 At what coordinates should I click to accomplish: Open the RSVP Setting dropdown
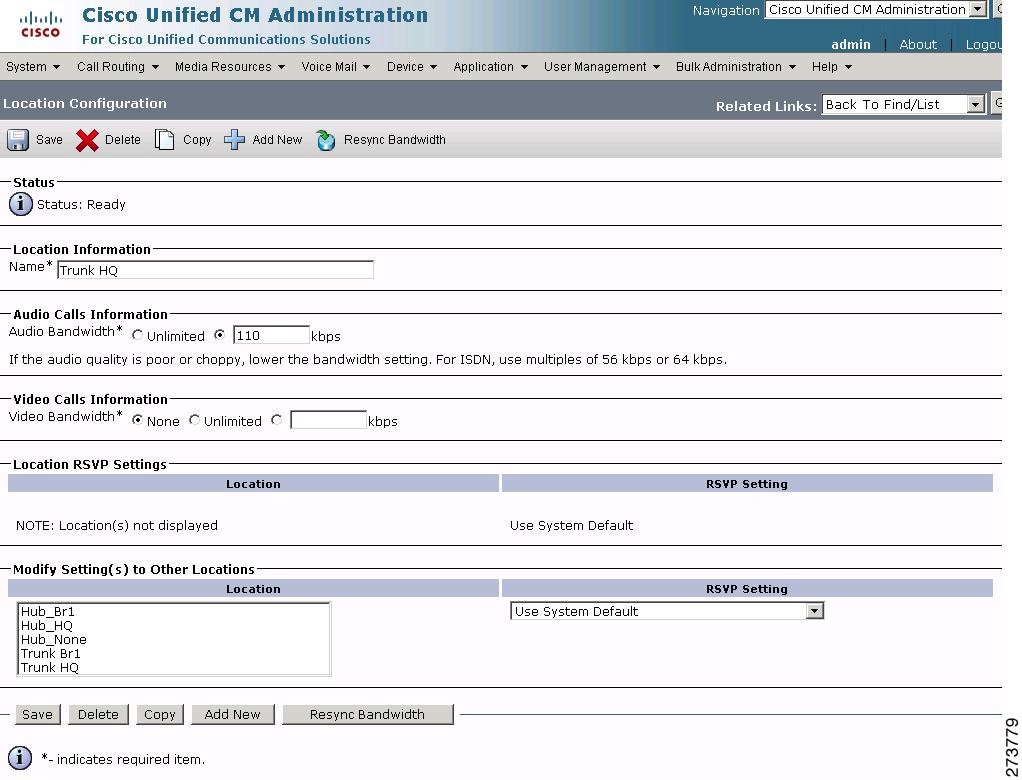pos(667,611)
